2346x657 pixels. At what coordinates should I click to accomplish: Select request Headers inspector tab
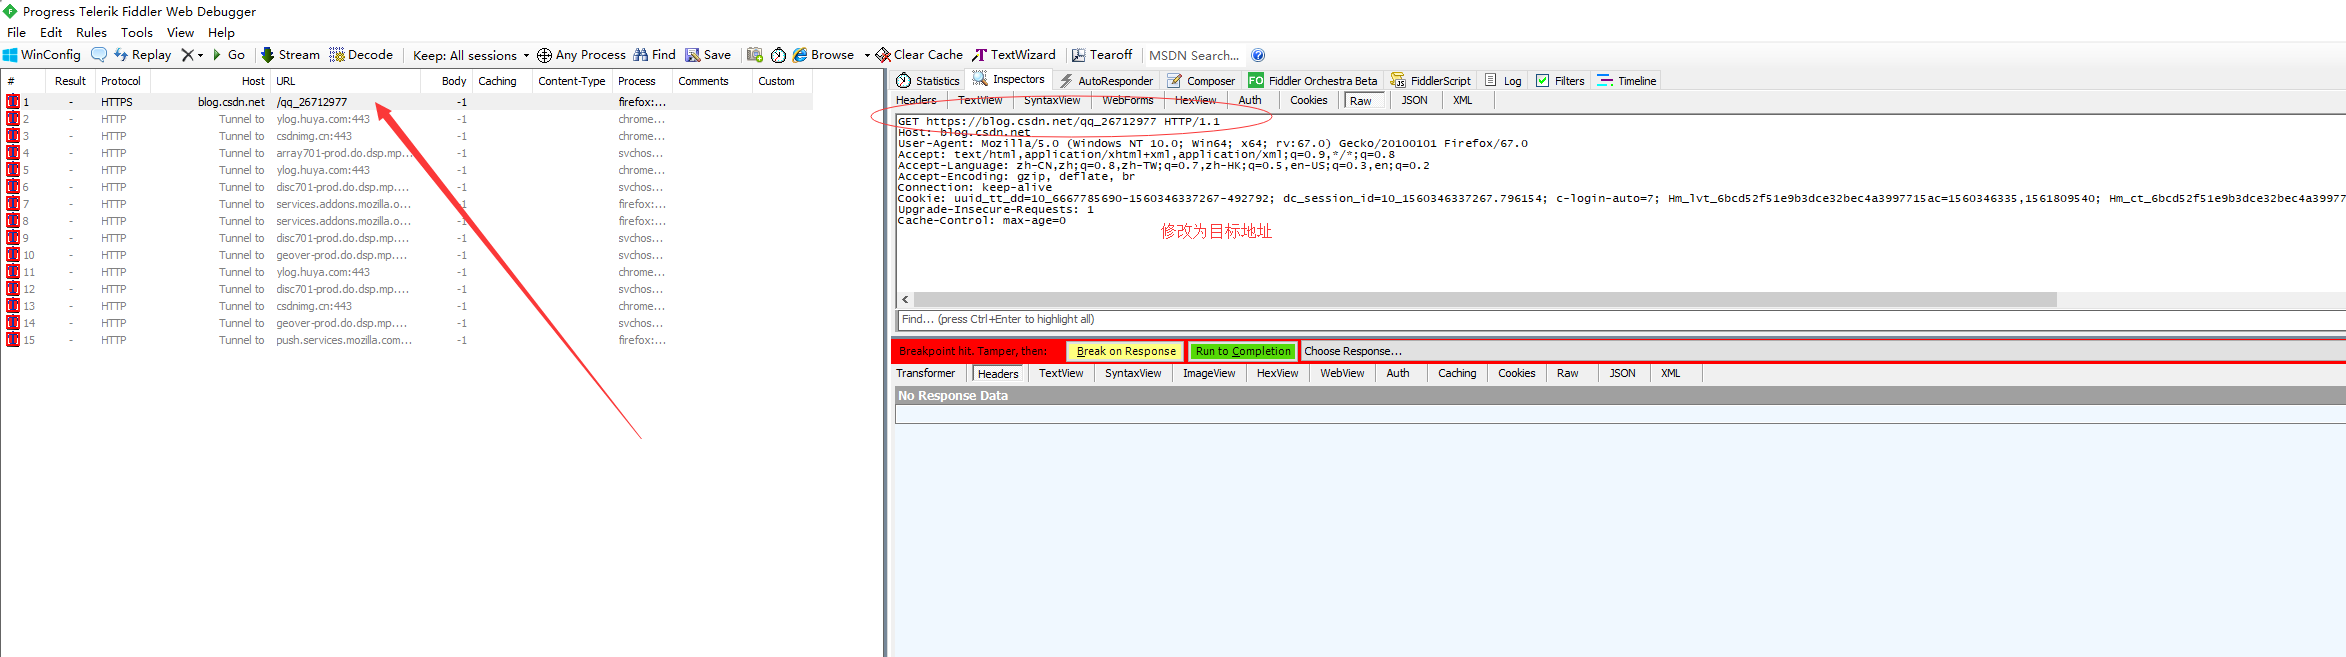click(x=916, y=100)
